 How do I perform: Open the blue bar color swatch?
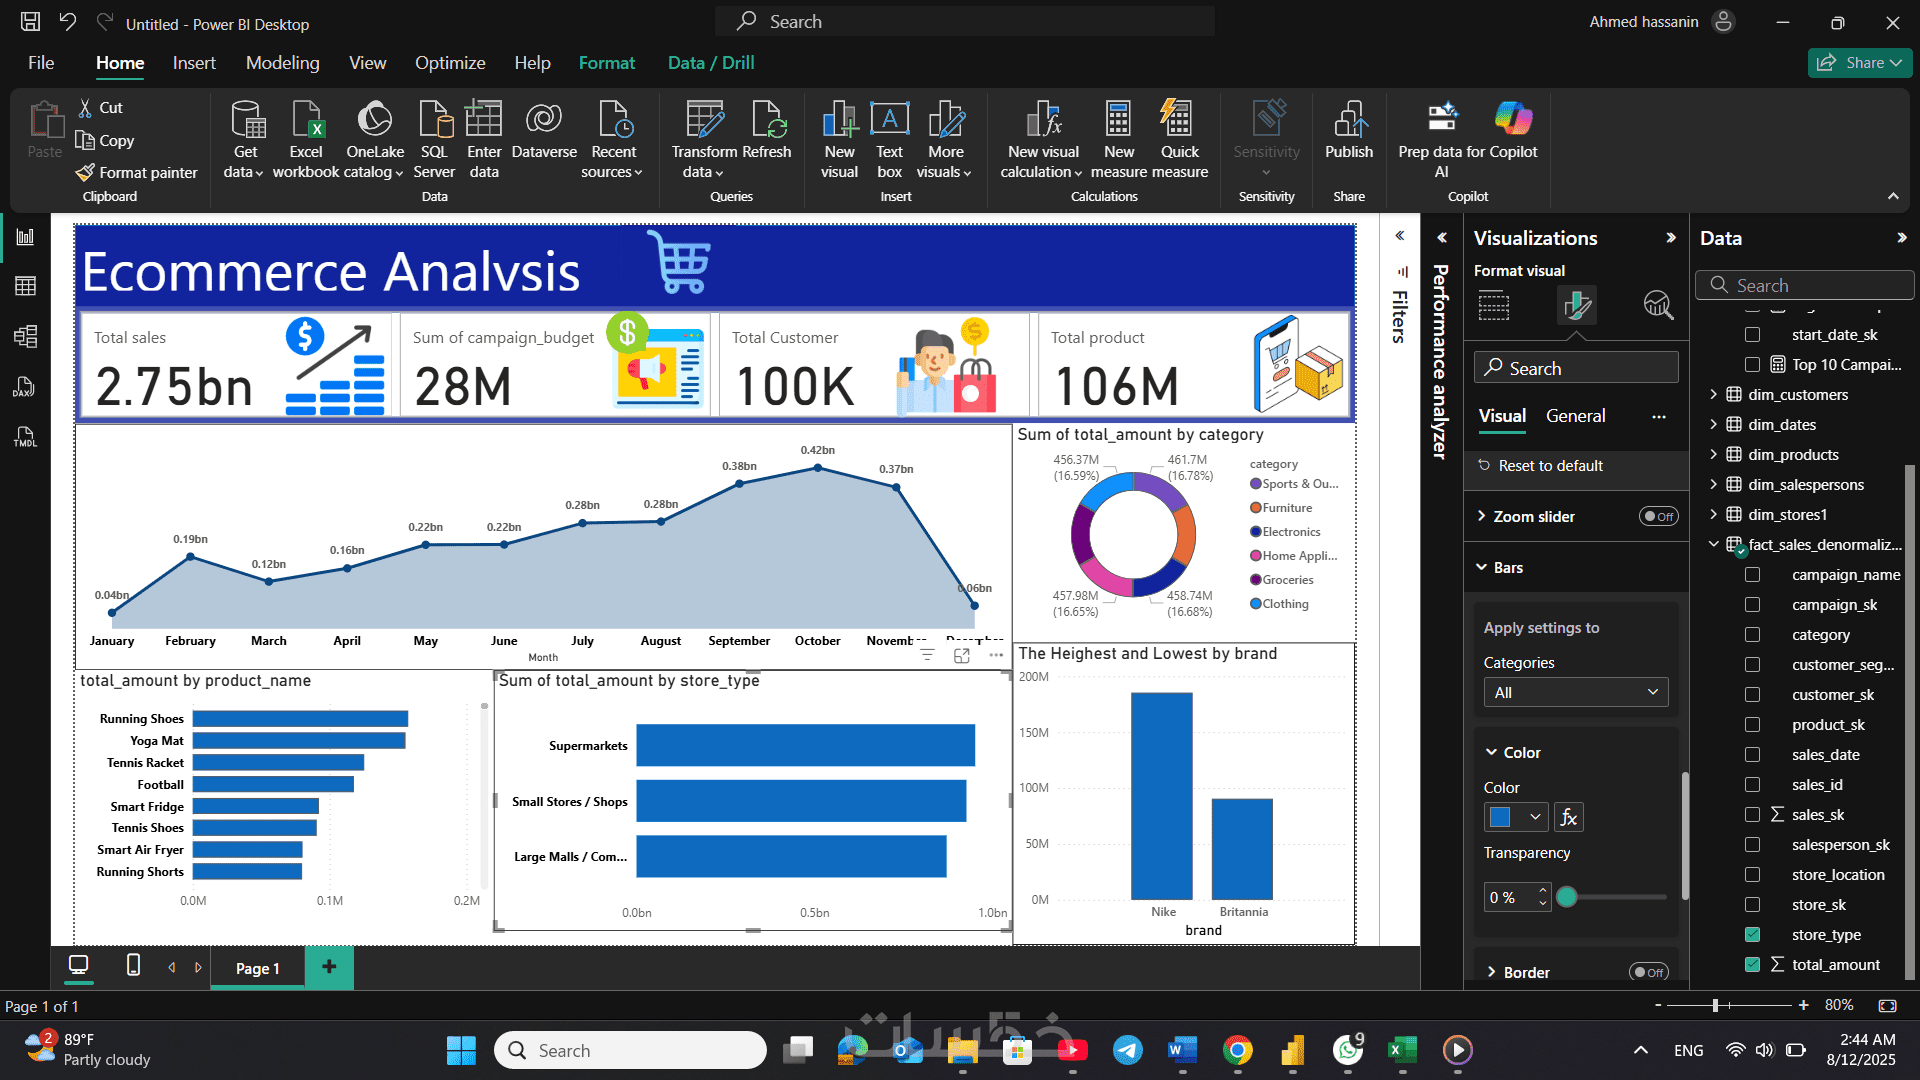click(1501, 817)
